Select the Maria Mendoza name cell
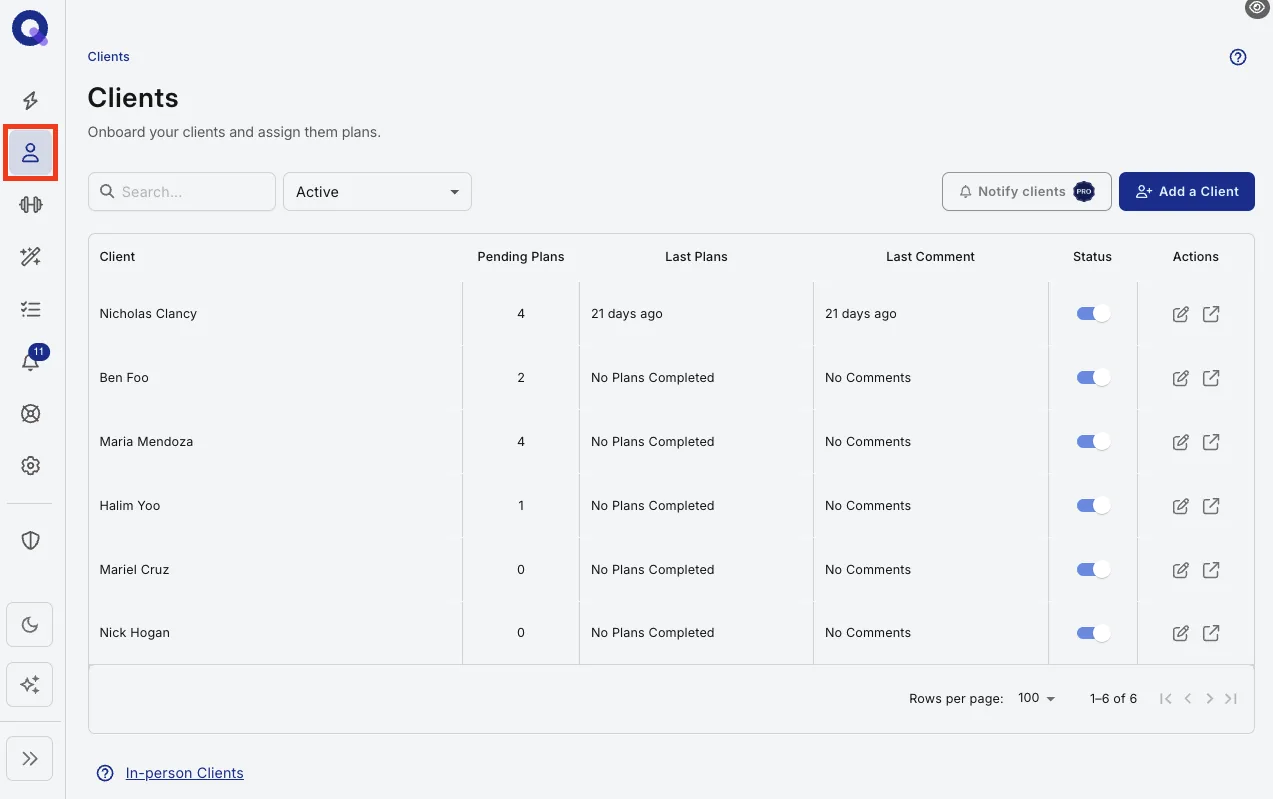The image size is (1273, 799). 275,442
